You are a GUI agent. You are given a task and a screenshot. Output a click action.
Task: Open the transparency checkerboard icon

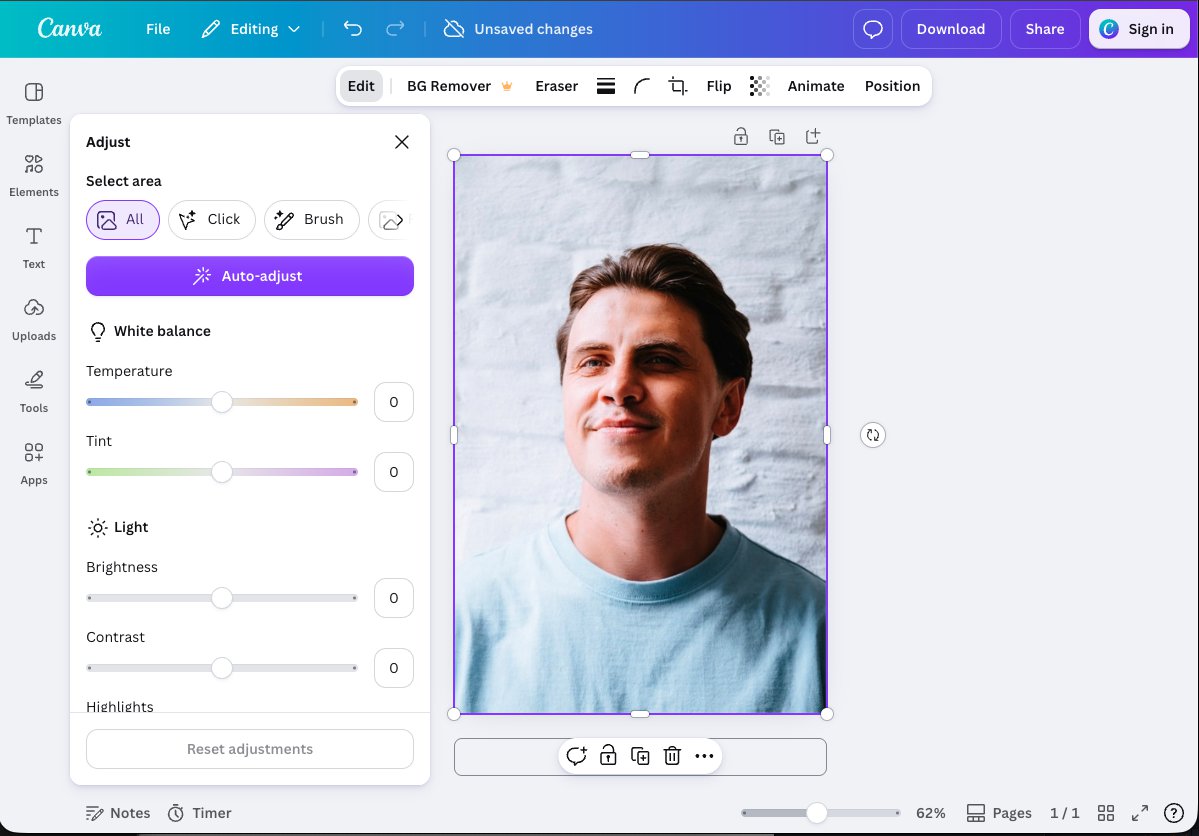759,86
